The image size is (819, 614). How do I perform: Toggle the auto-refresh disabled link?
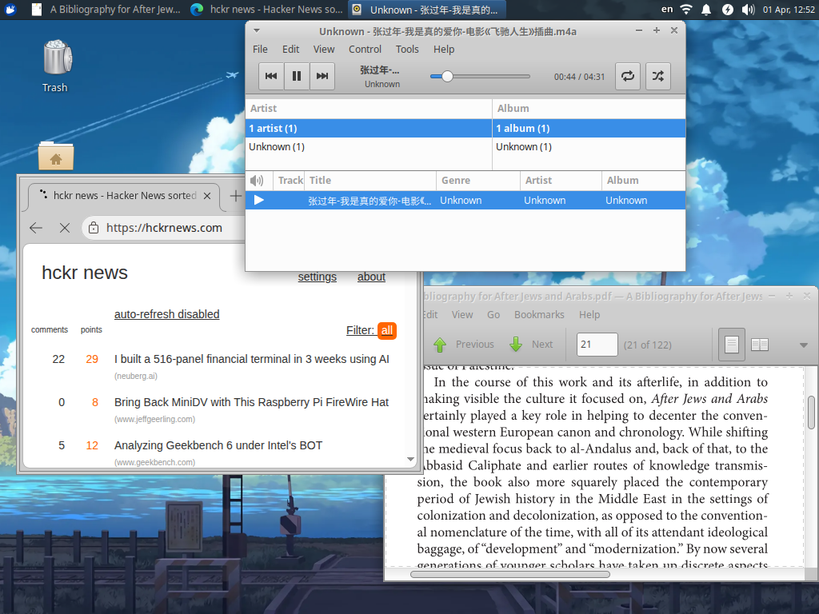167,314
